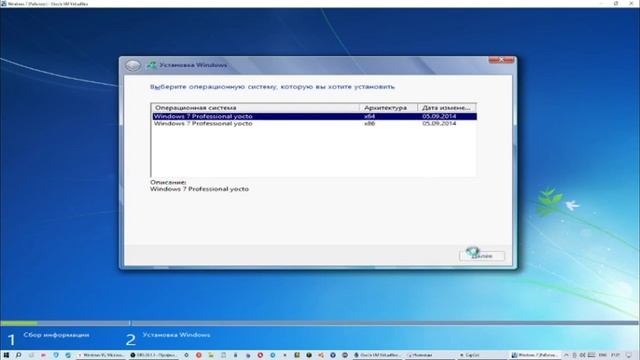The width and height of the screenshot is (640, 360).
Task: Close the Установка Windows dialog
Action: (x=502, y=60)
